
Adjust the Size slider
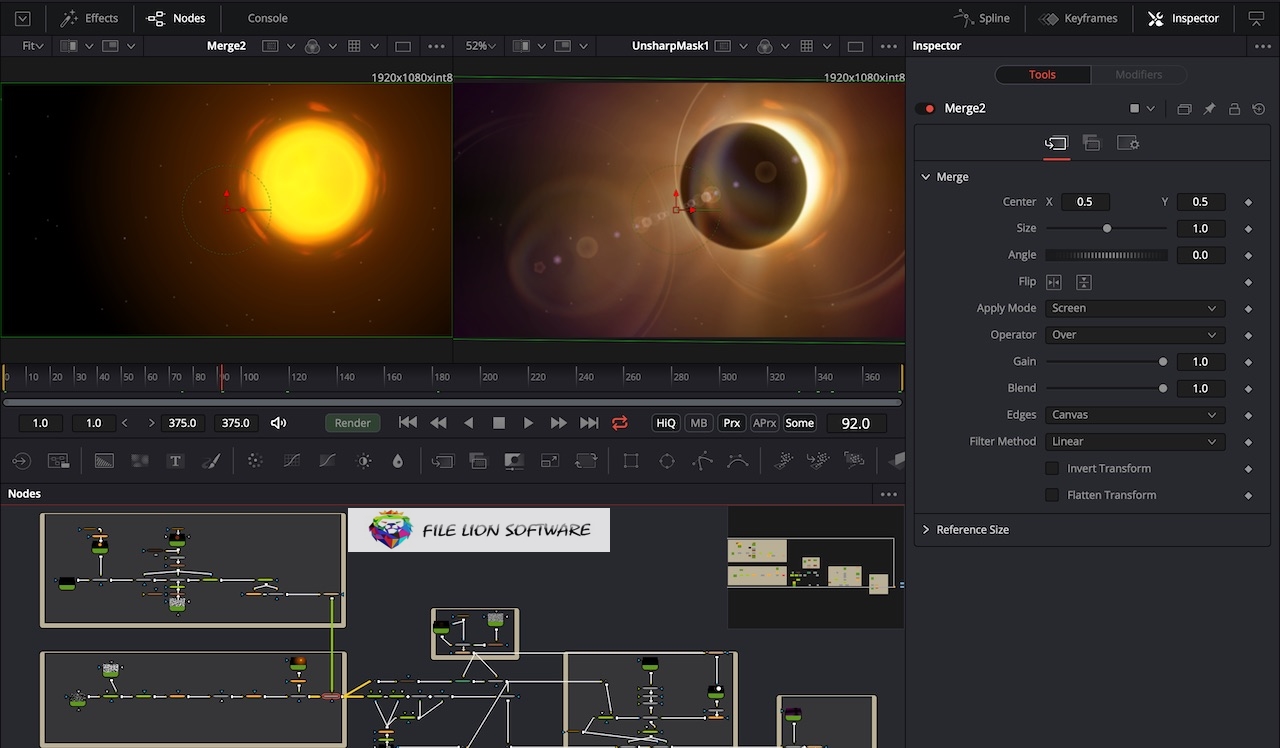[1106, 229]
